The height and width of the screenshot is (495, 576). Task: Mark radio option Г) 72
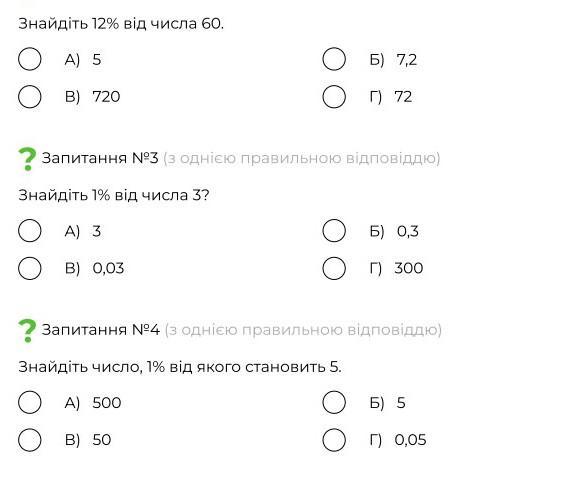(334, 97)
